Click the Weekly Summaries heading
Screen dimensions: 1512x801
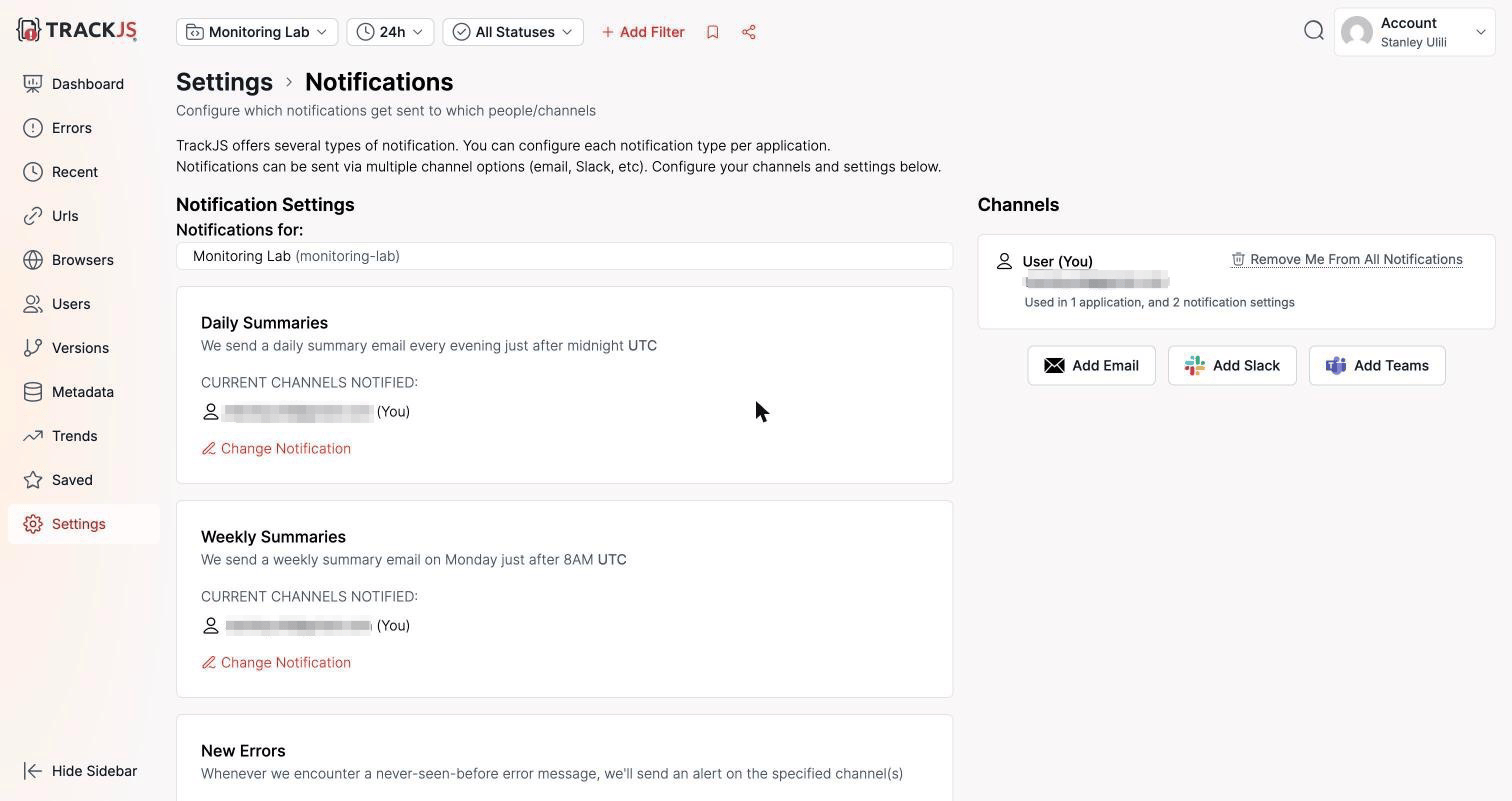(273, 537)
